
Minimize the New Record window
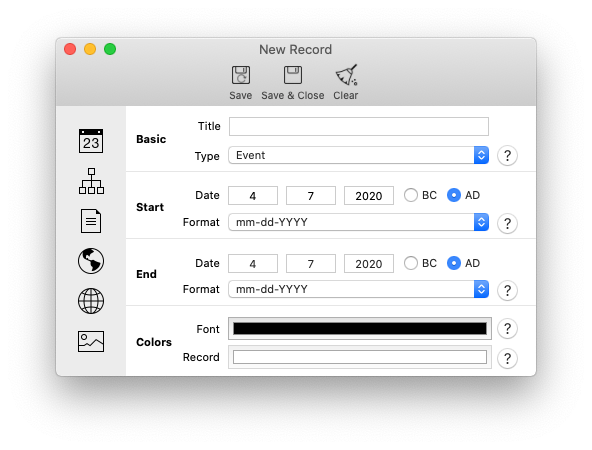coord(90,49)
